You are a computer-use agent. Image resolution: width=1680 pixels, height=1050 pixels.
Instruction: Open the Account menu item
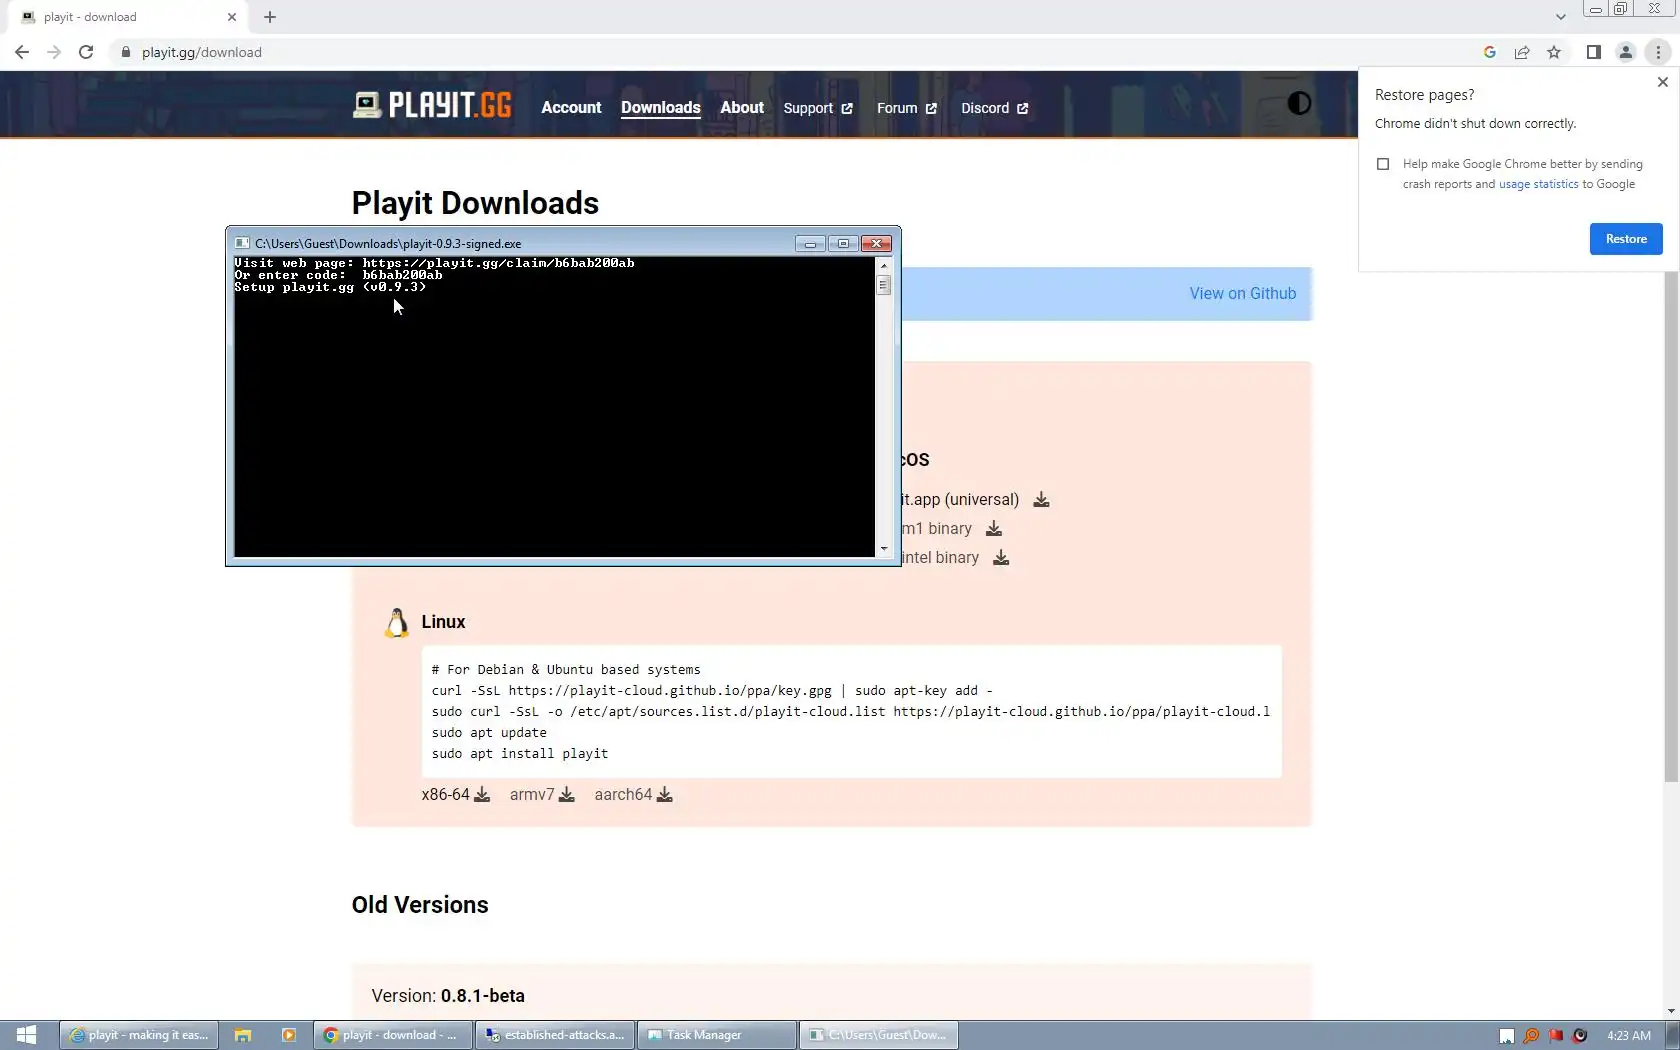(571, 108)
